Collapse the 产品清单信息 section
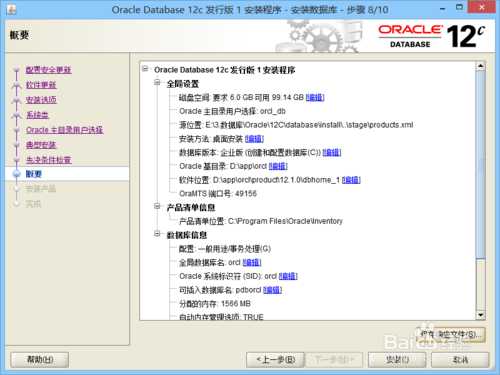 click(157, 207)
